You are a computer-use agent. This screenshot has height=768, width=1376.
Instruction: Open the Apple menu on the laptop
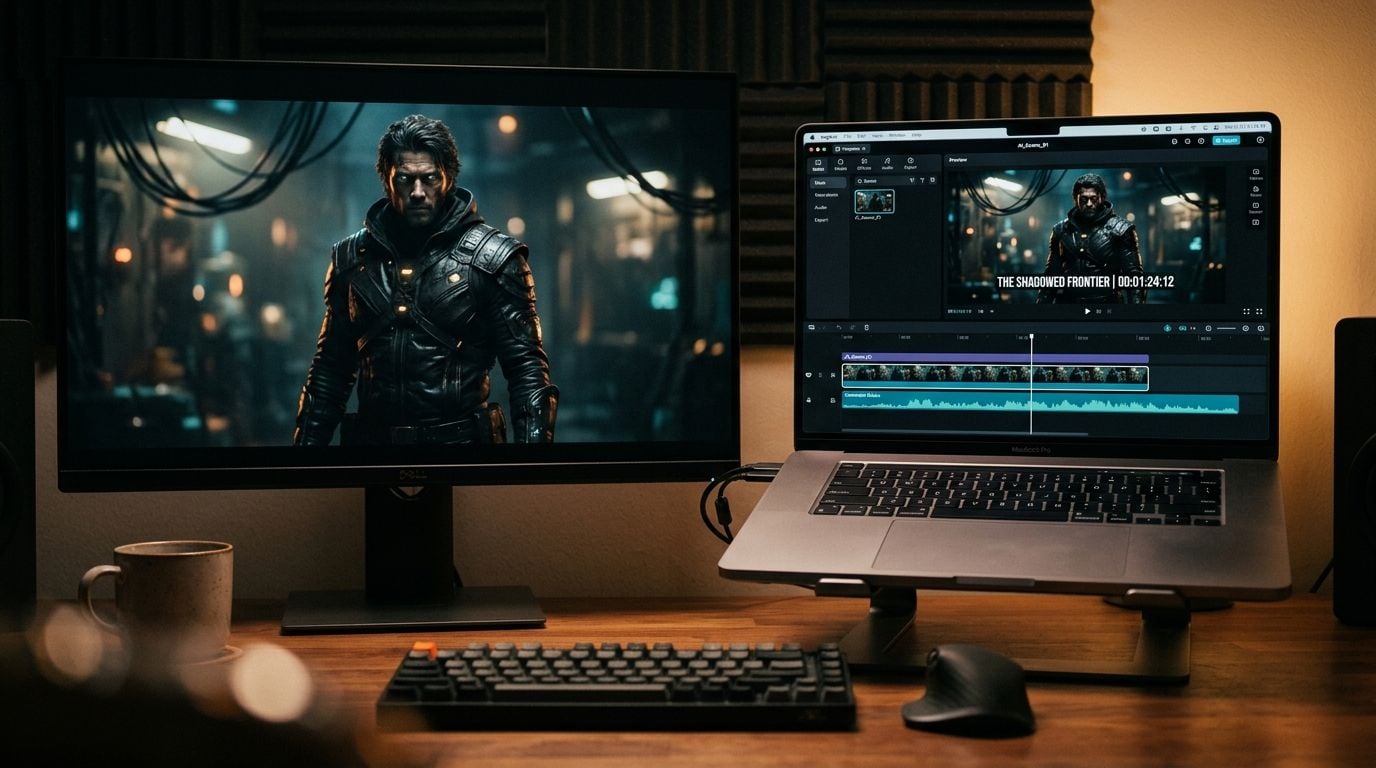tap(812, 137)
